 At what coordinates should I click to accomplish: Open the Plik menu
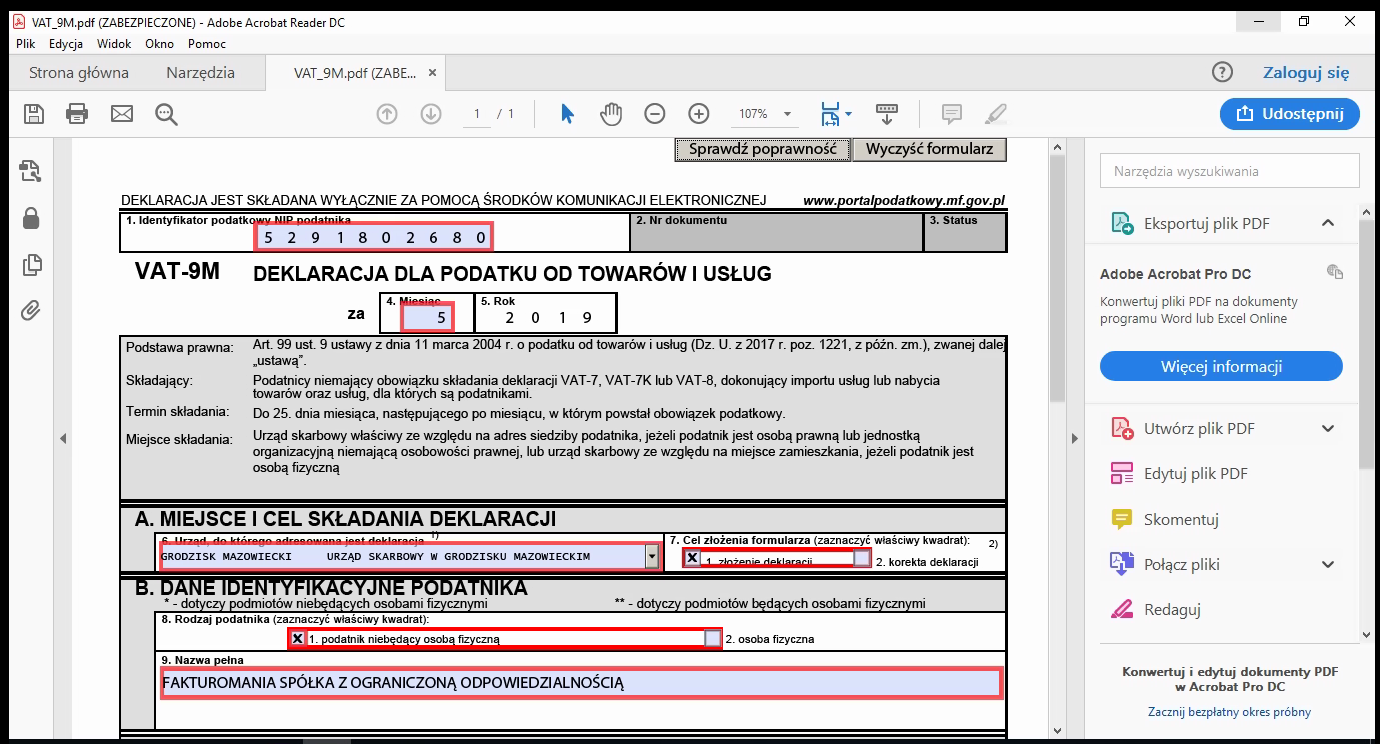(26, 44)
